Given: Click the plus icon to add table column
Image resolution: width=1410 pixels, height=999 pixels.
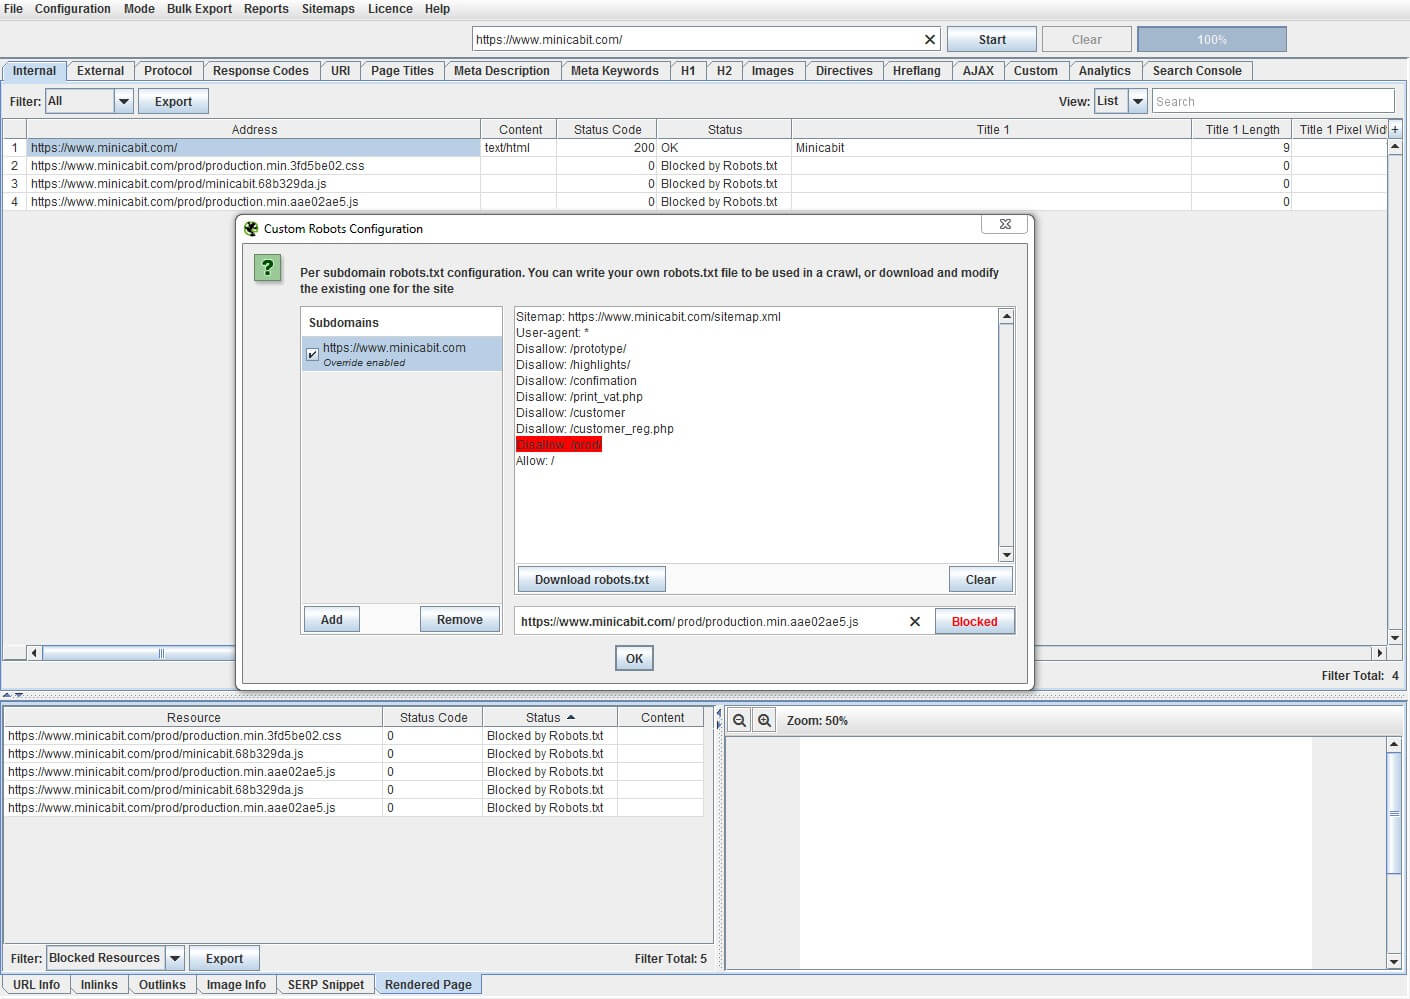Looking at the screenshot, I should point(1395,130).
